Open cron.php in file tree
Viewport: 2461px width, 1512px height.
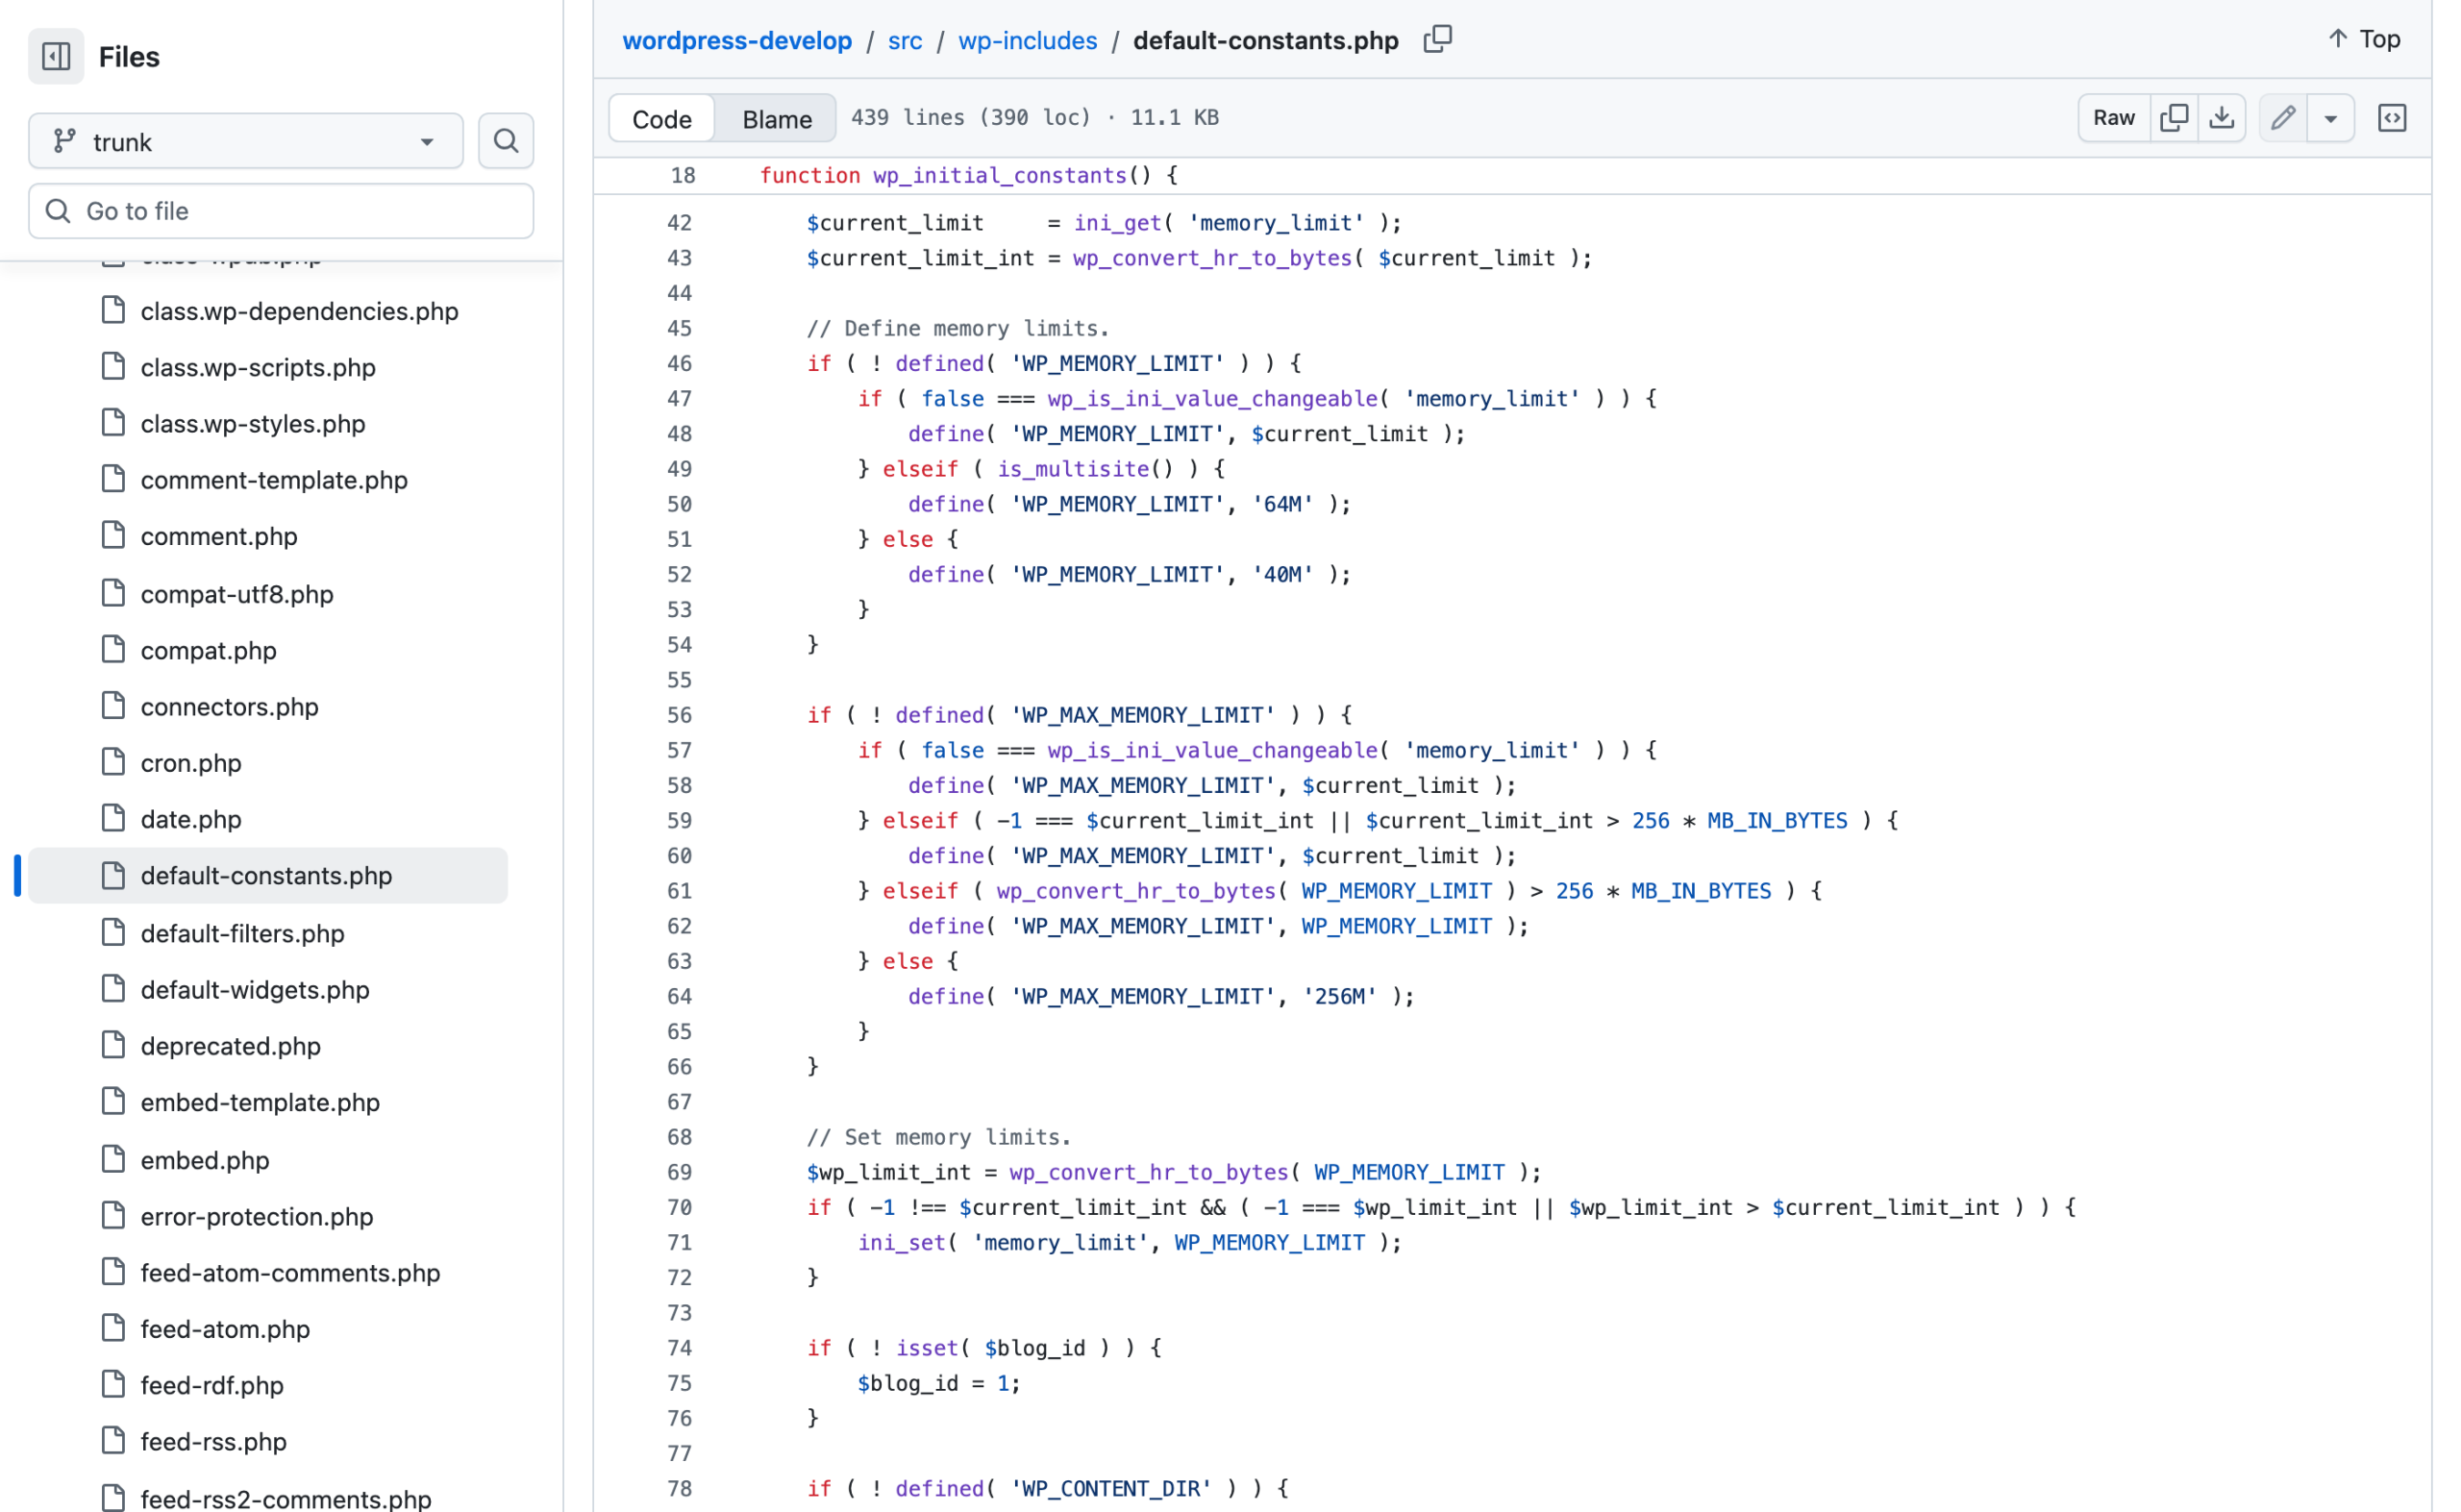pos(268,762)
